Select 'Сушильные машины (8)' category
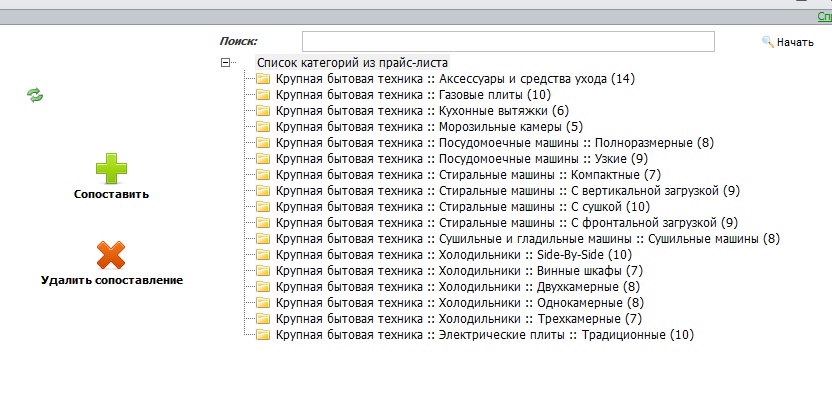 [528, 239]
